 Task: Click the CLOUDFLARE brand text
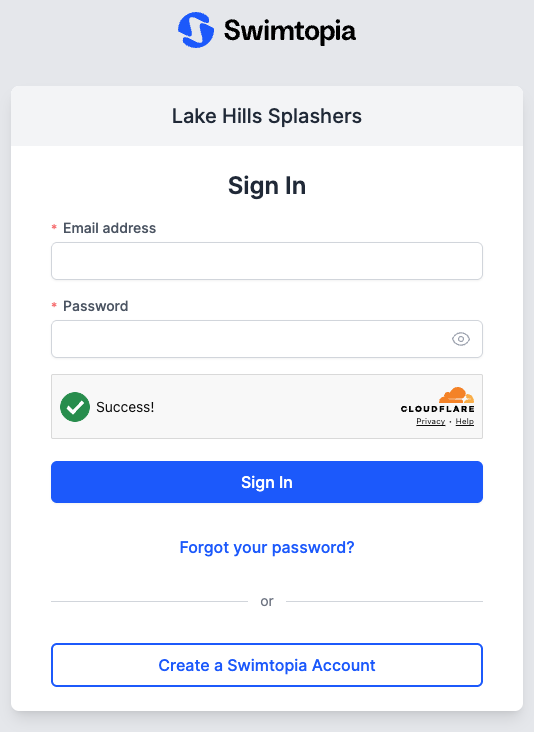pyautogui.click(x=438, y=409)
